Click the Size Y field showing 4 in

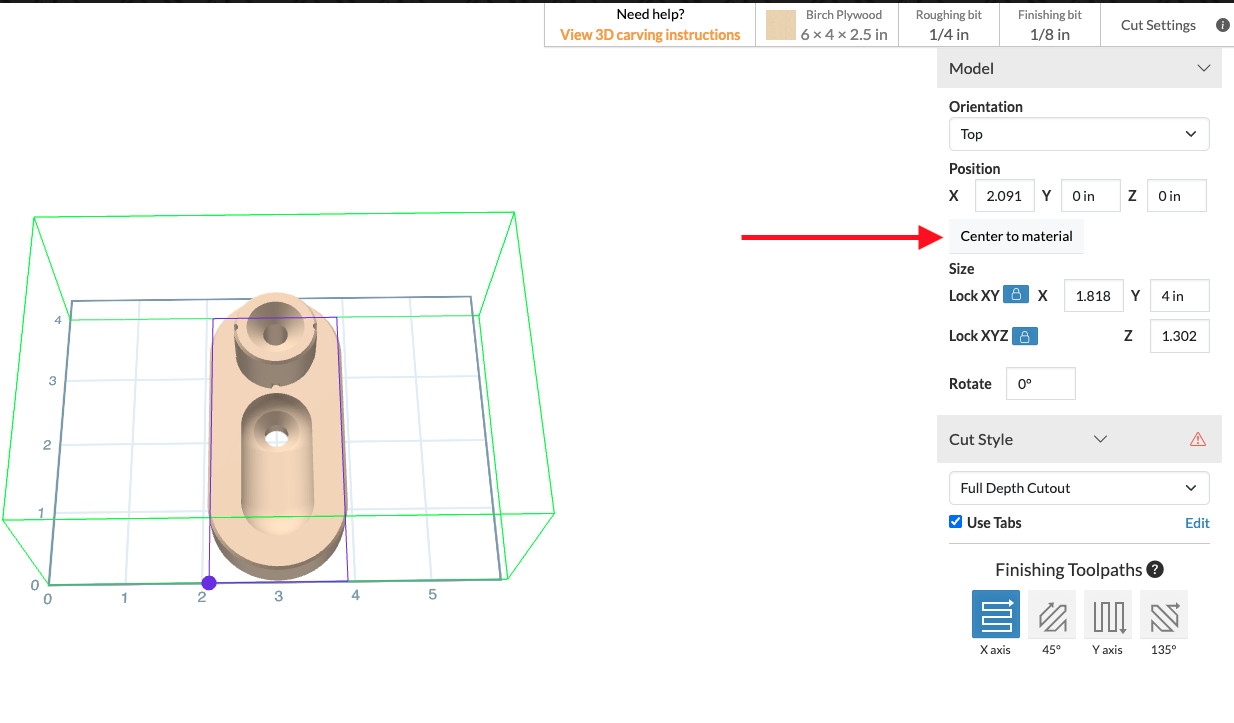1180,296
